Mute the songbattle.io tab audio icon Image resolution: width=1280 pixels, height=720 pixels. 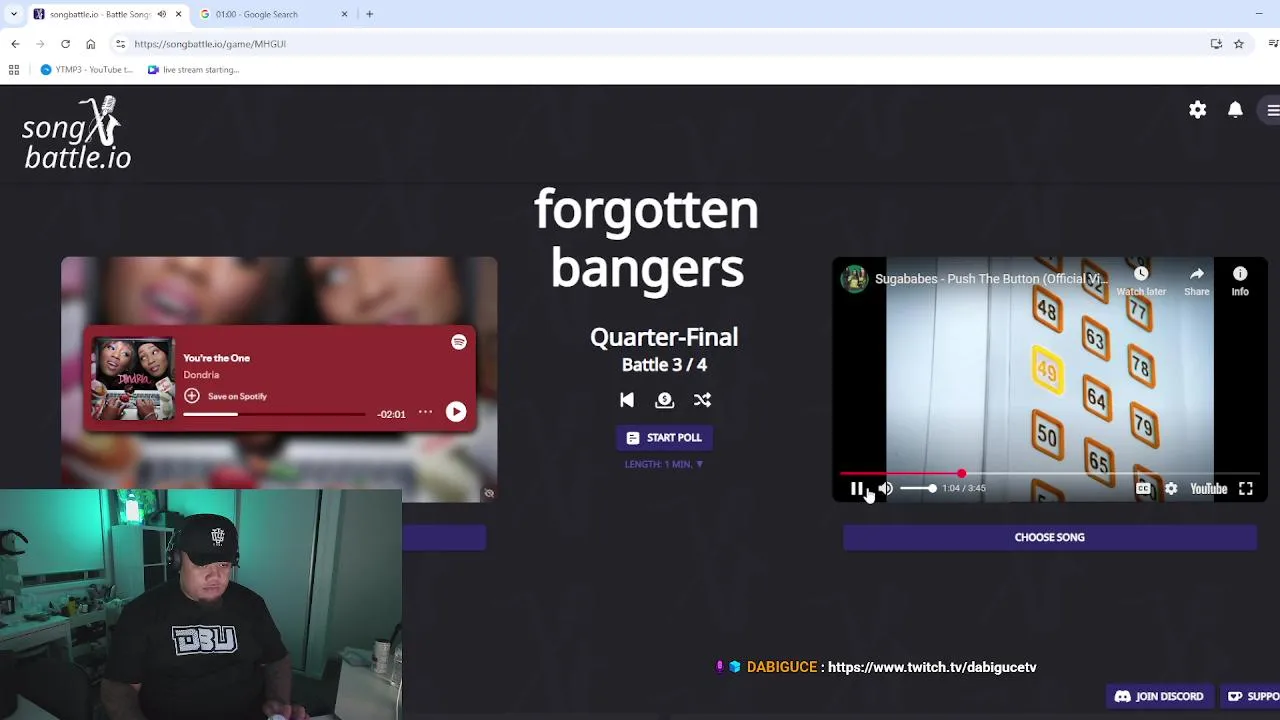point(161,14)
